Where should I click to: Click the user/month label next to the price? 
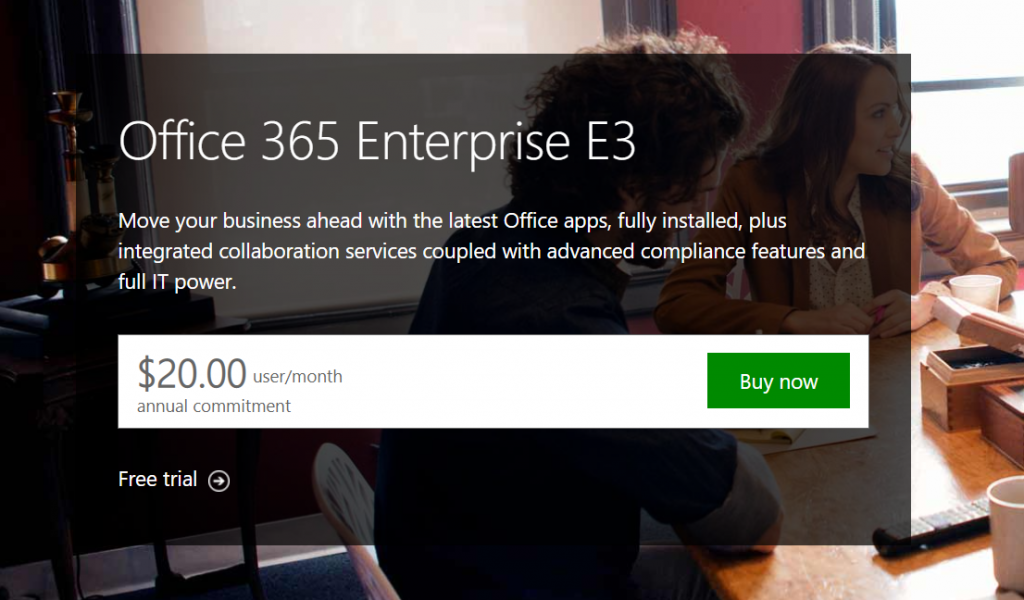[296, 377]
